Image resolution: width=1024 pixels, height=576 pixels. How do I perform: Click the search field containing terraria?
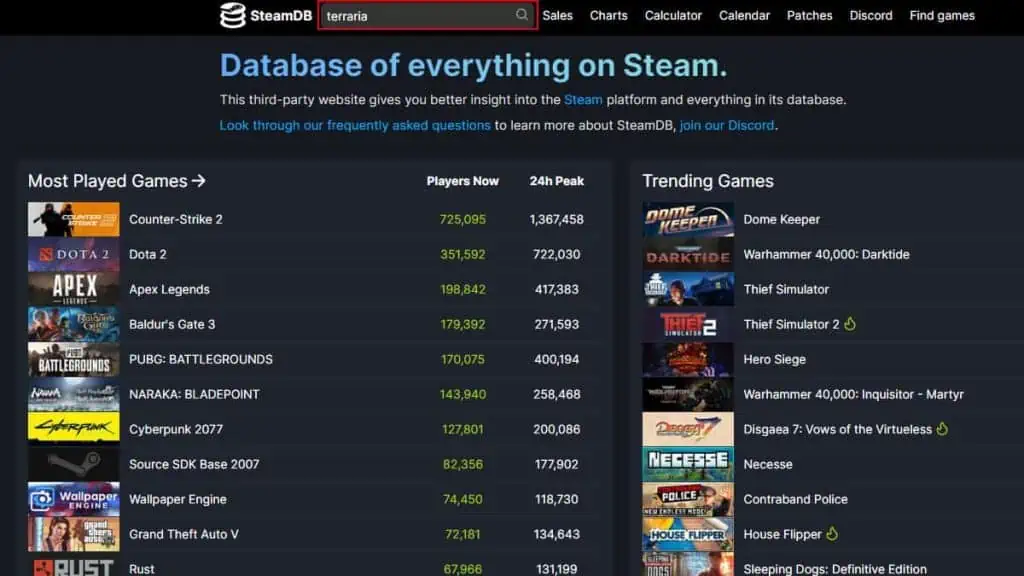420,16
